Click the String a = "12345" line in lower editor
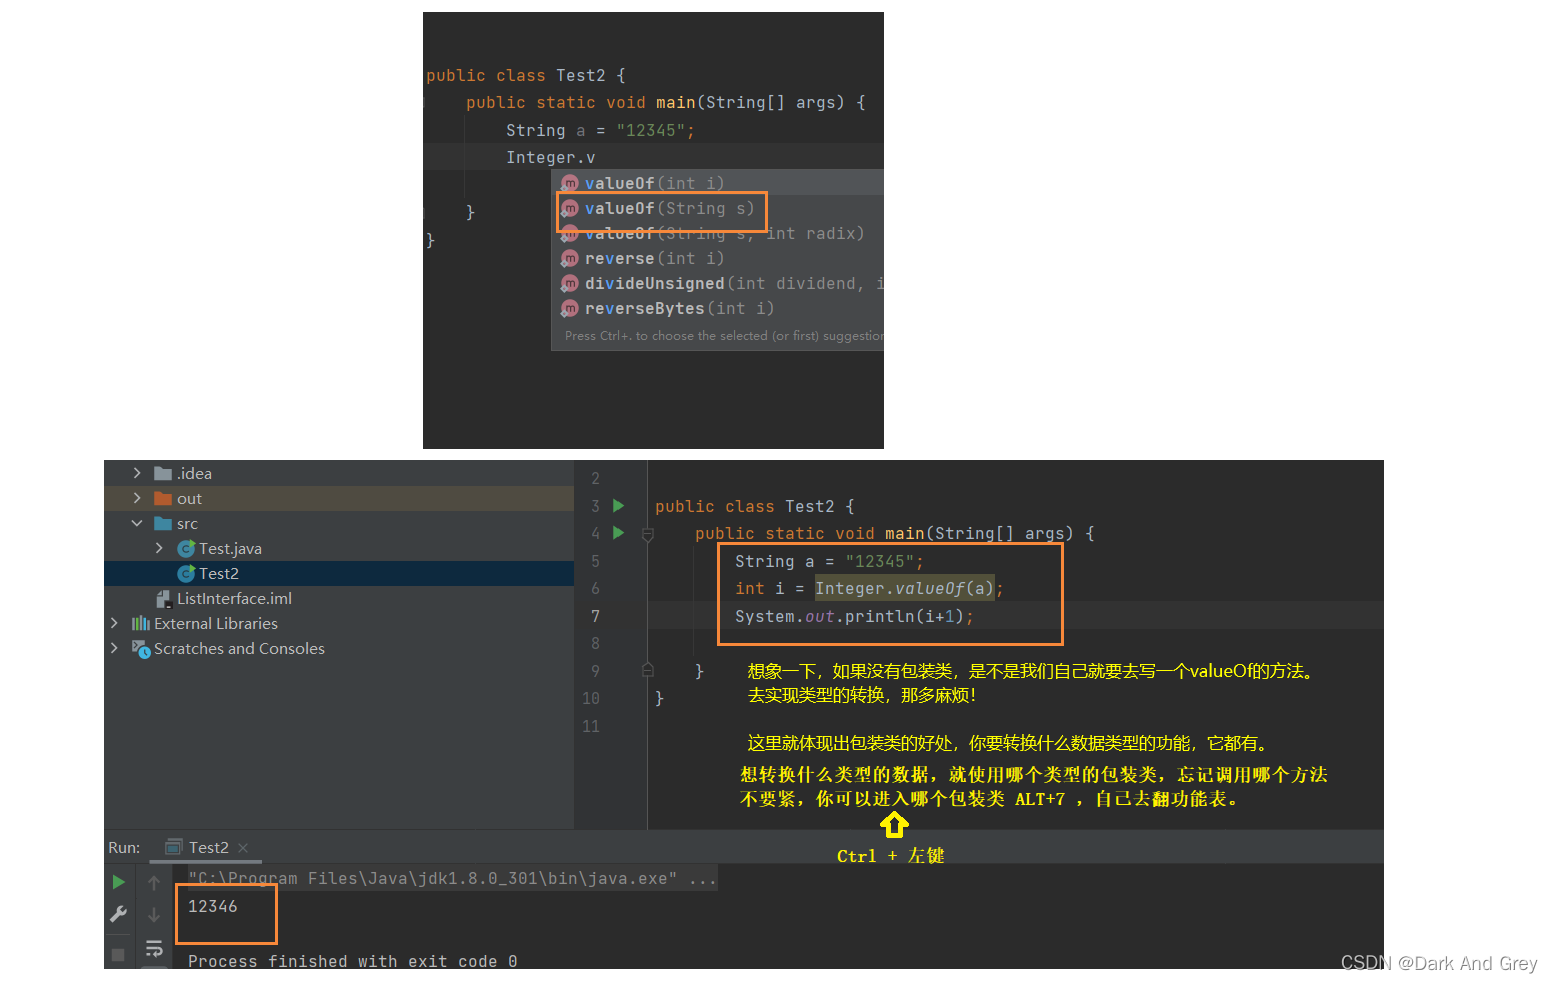Image resolution: width=1553 pixels, height=983 pixels. [x=829, y=561]
